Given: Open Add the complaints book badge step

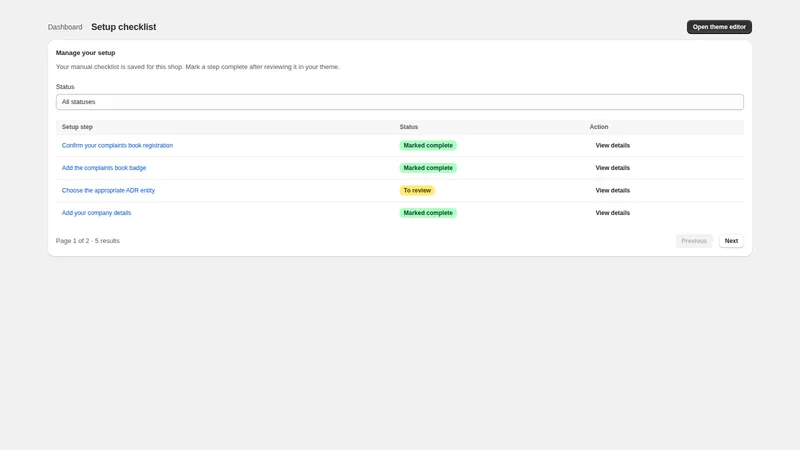Looking at the screenshot, I should click(x=104, y=168).
